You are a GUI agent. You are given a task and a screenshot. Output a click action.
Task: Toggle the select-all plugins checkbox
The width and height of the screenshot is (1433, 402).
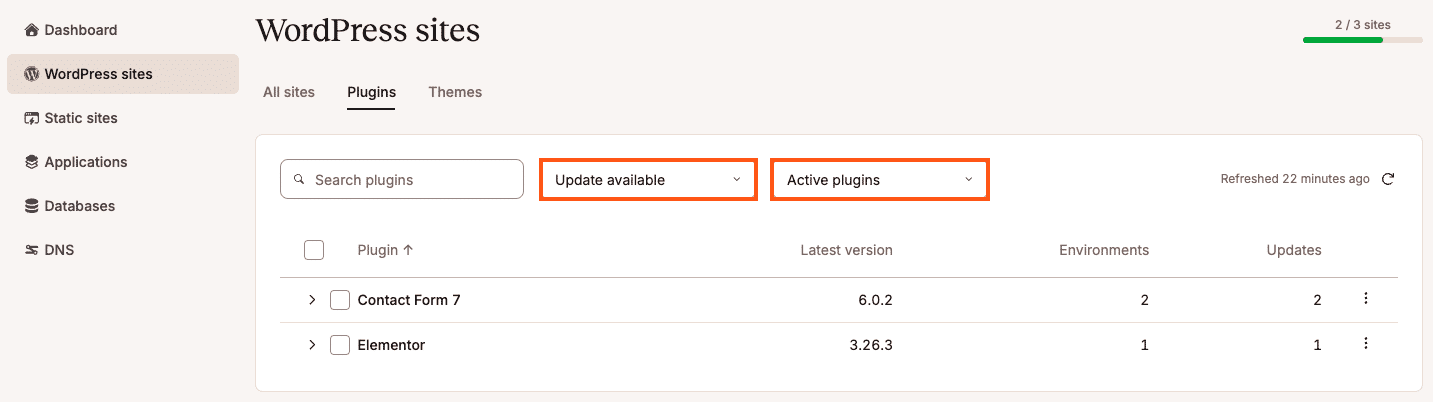click(x=314, y=250)
